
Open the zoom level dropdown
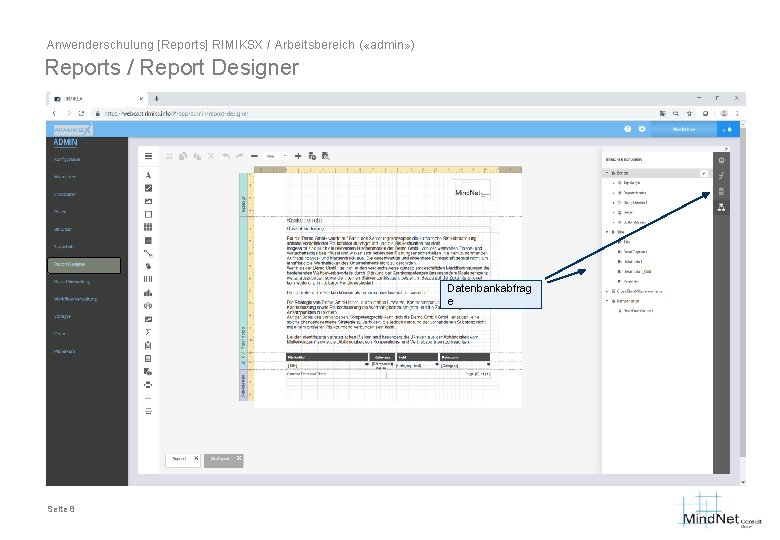276,156
